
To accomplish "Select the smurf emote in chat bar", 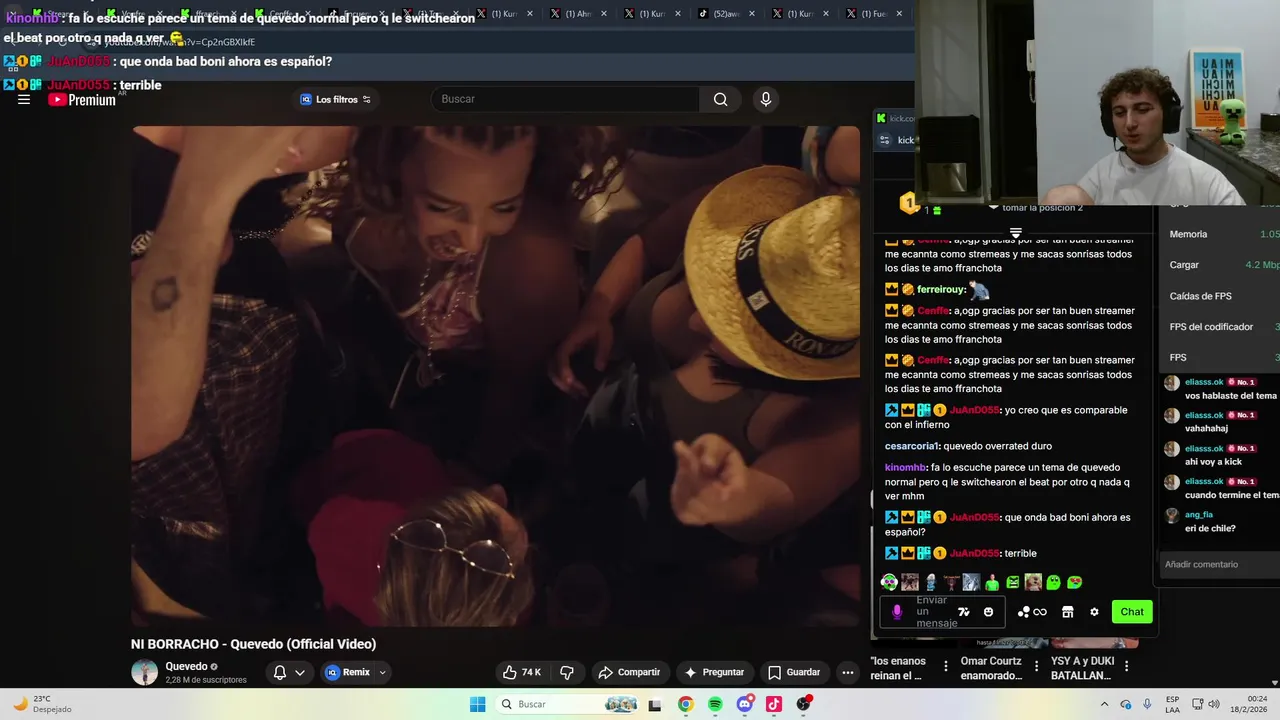I will (x=931, y=582).
